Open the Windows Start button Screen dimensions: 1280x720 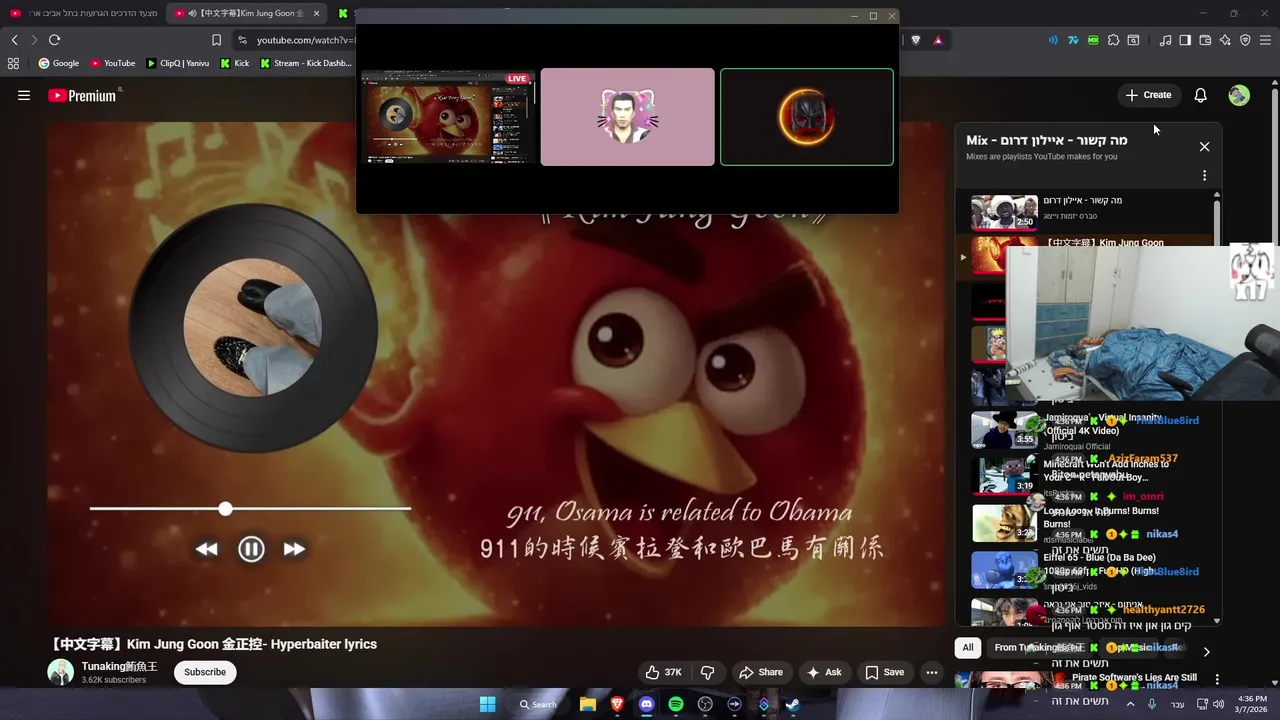[x=487, y=704]
